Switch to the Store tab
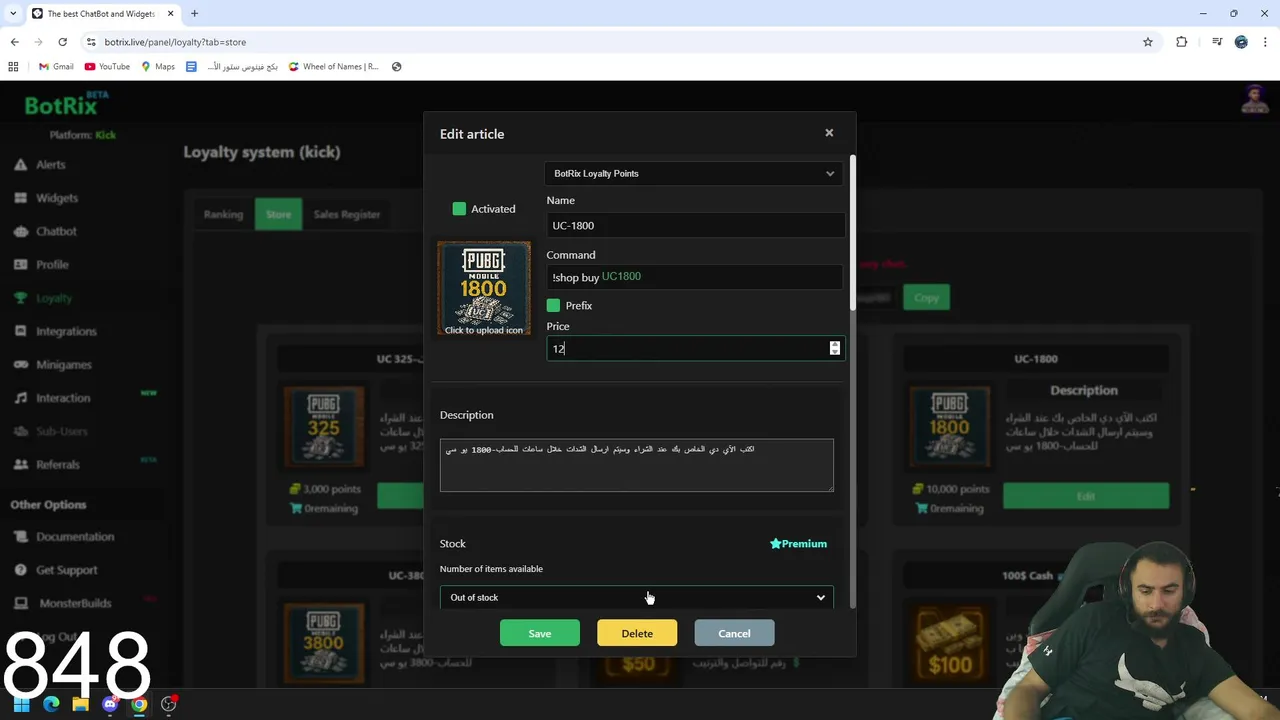Screen dimensions: 1280x720 (x=278, y=214)
